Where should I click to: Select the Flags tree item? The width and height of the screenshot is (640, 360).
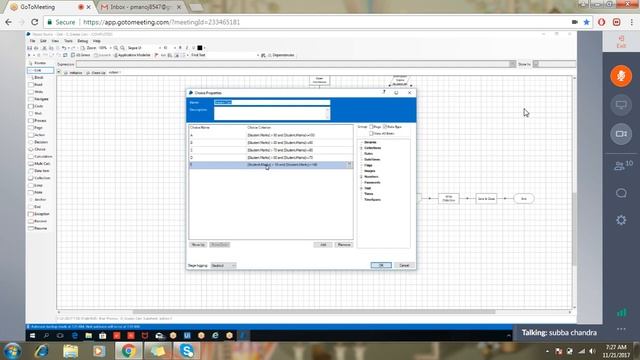[x=368, y=165]
